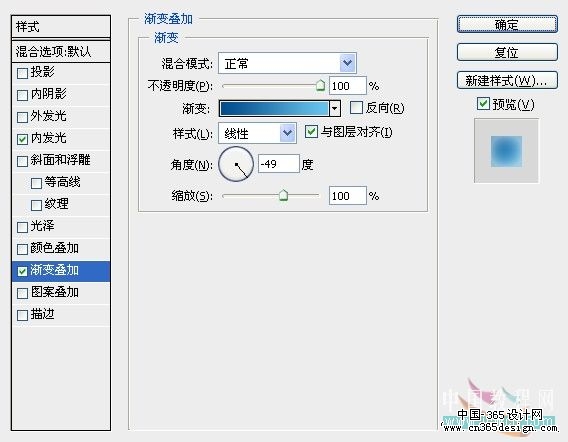The image size is (568, 442).
Task: Click the opacity slider handle
Action: point(320,86)
